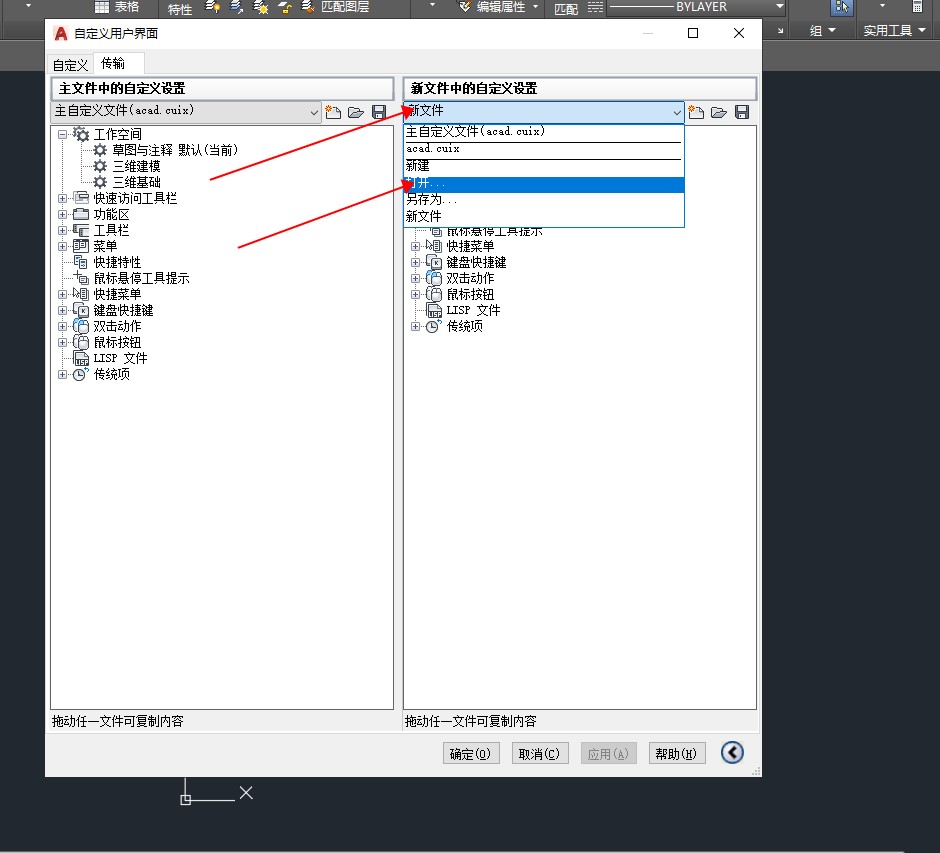
Task: Expand the 功能区 node in left tree
Action: coord(63,214)
